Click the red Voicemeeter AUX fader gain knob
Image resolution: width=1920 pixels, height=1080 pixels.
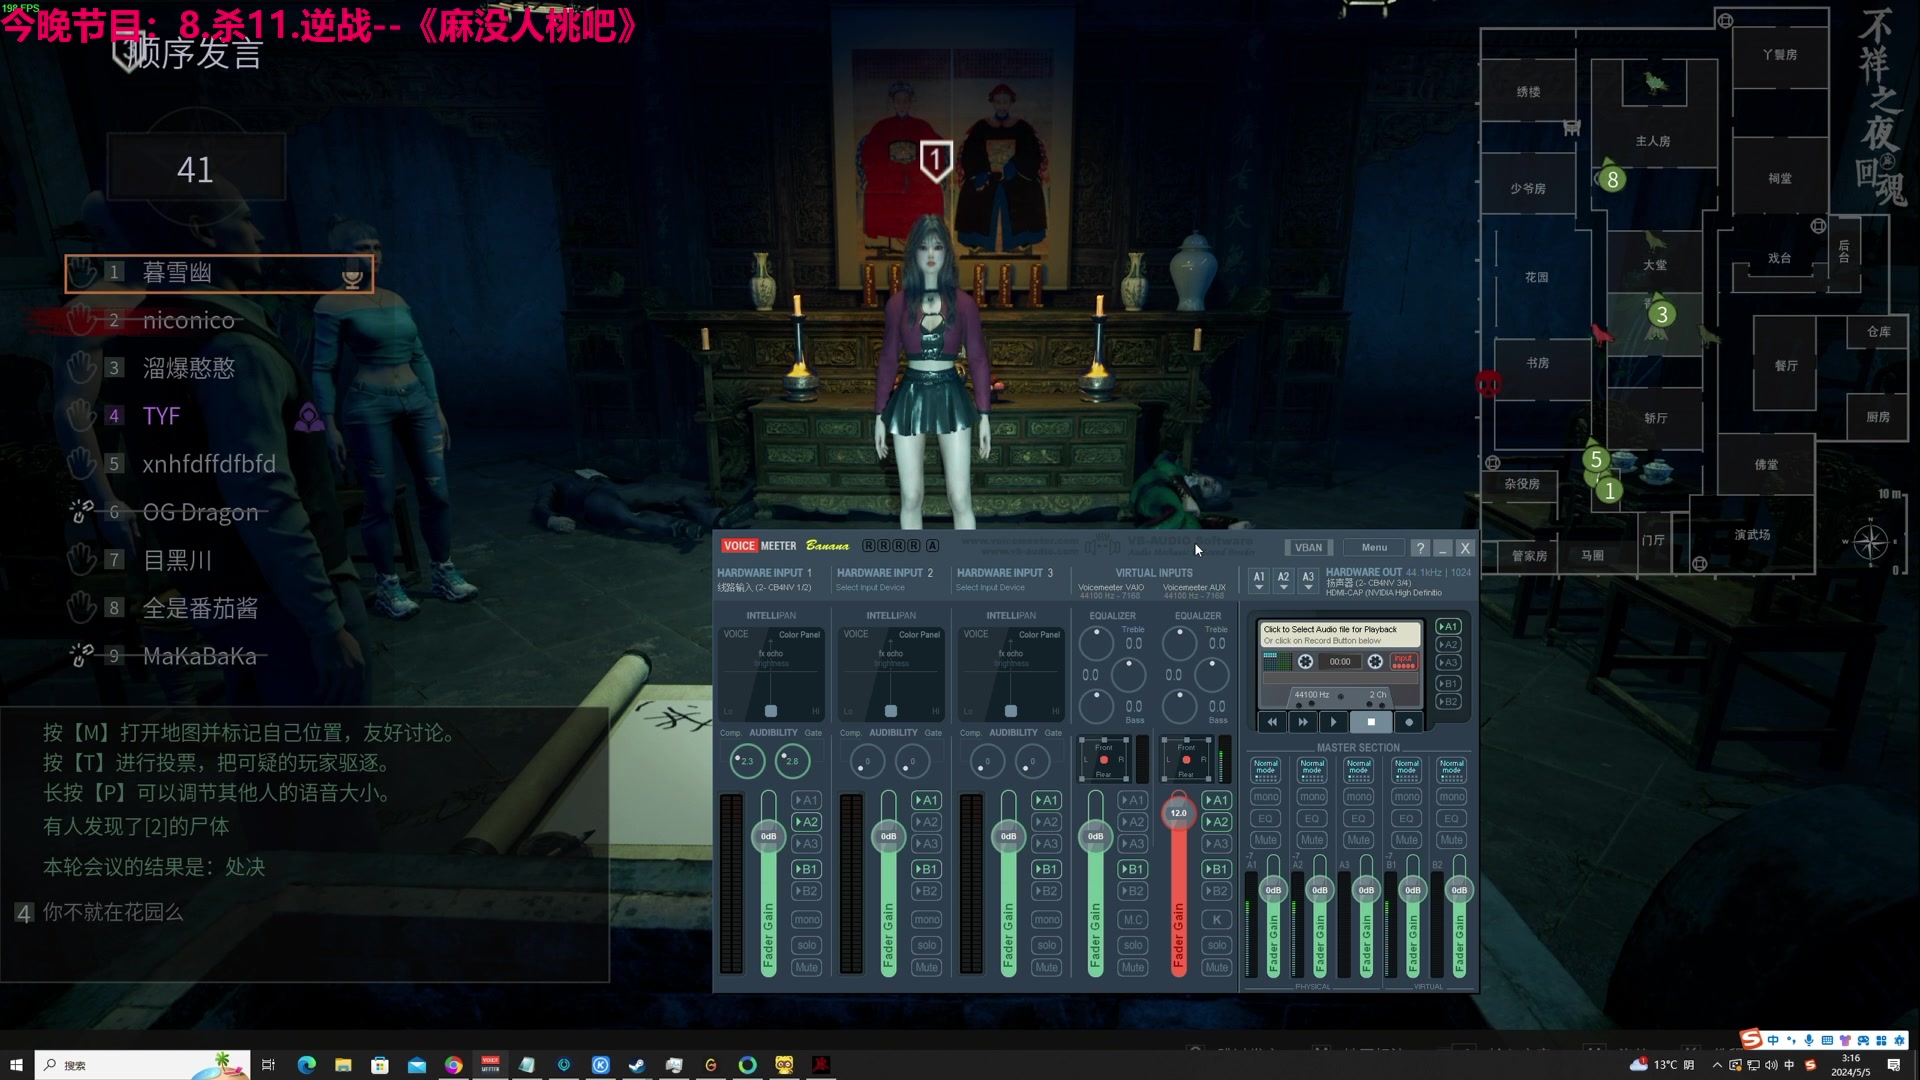1178,813
